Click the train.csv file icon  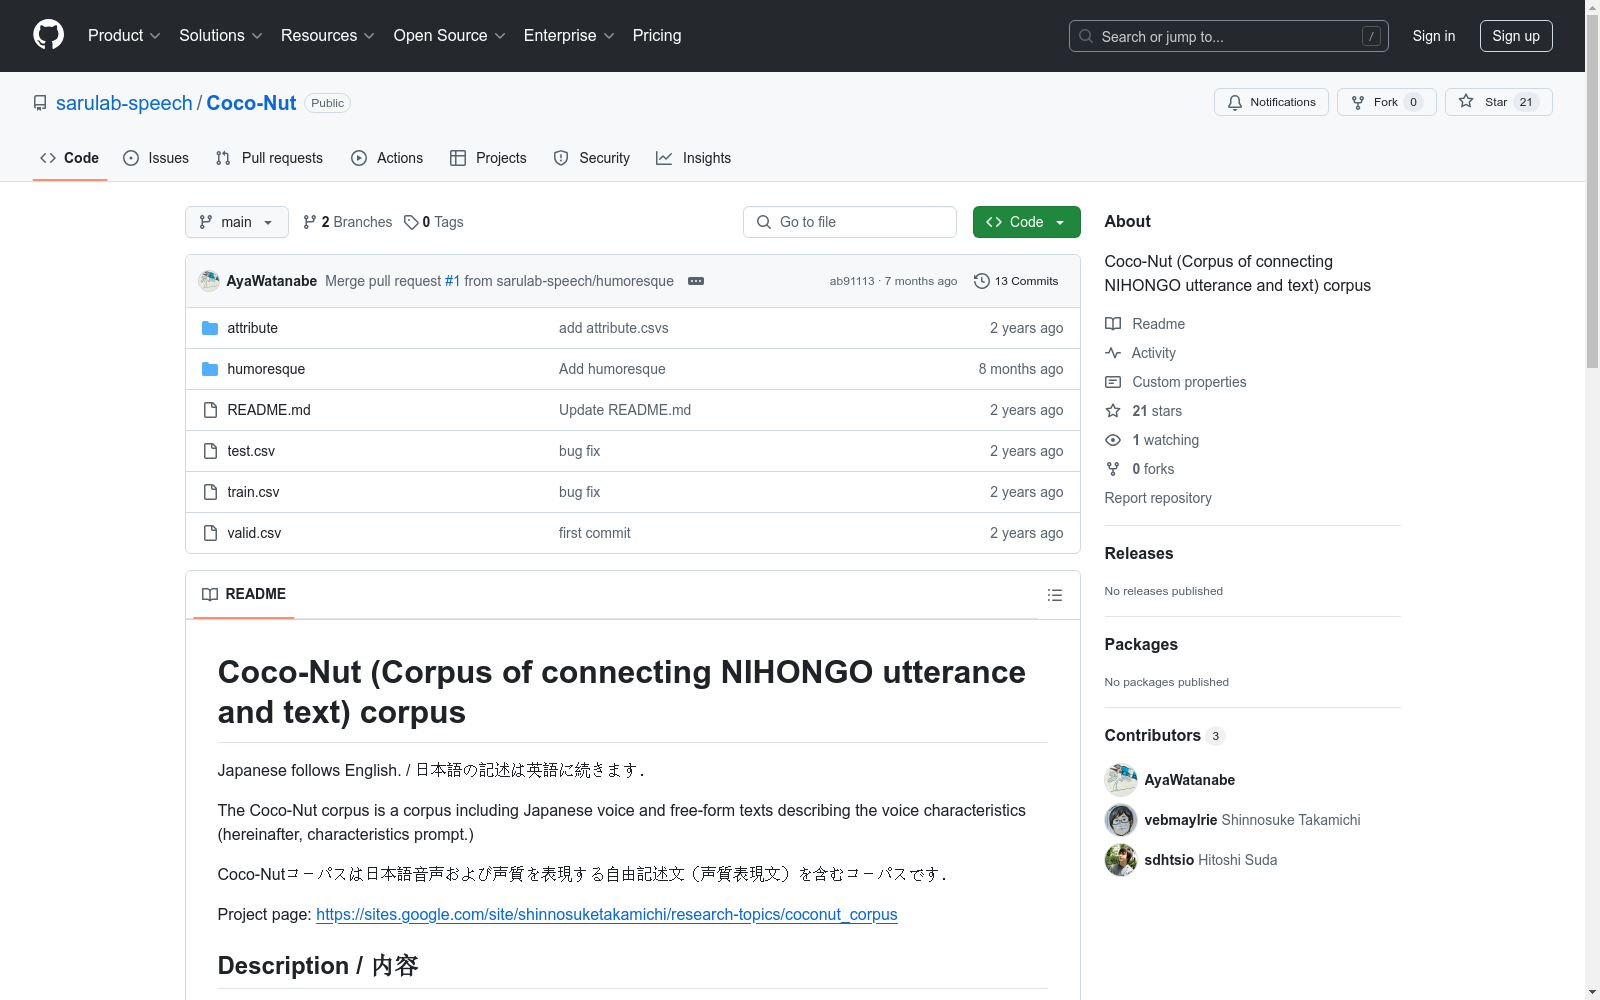pos(210,492)
